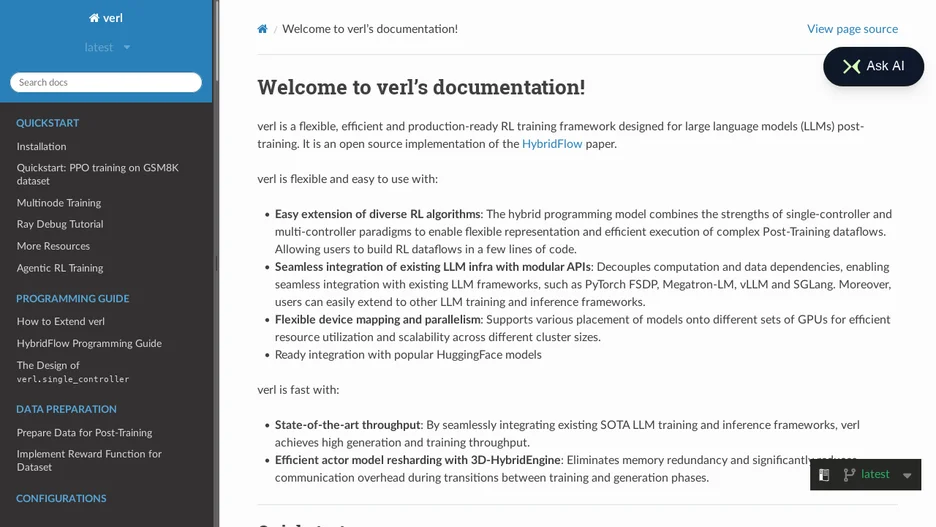Open the latest version dropdown under verl

click(107, 47)
